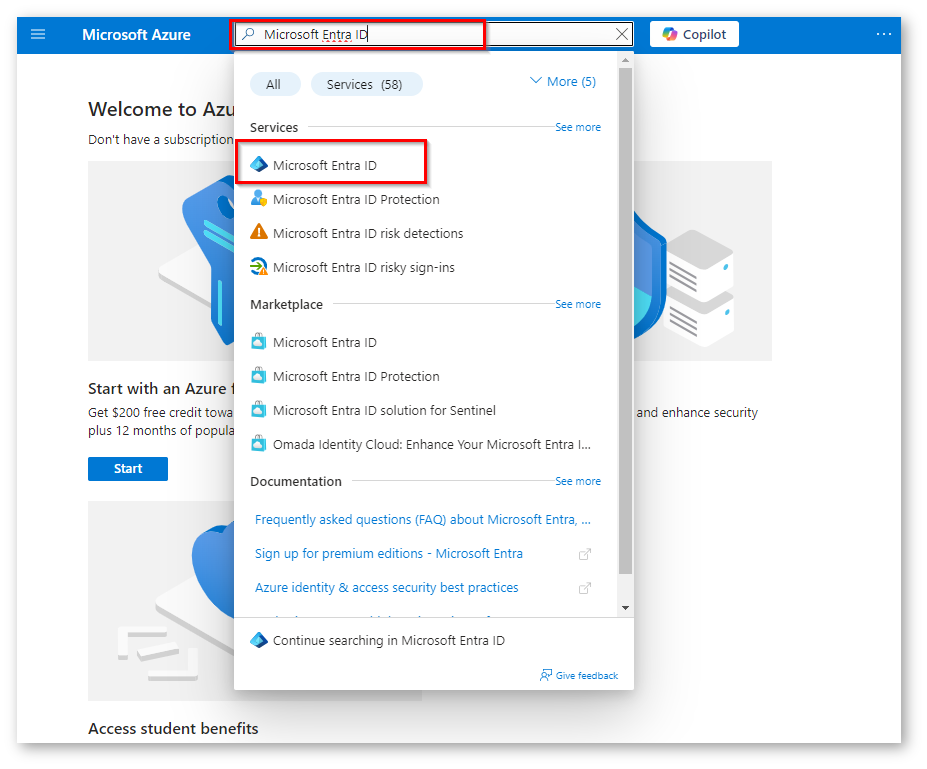This screenshot has width=927, height=769.
Task: Click the blue Start button
Action: point(128,469)
